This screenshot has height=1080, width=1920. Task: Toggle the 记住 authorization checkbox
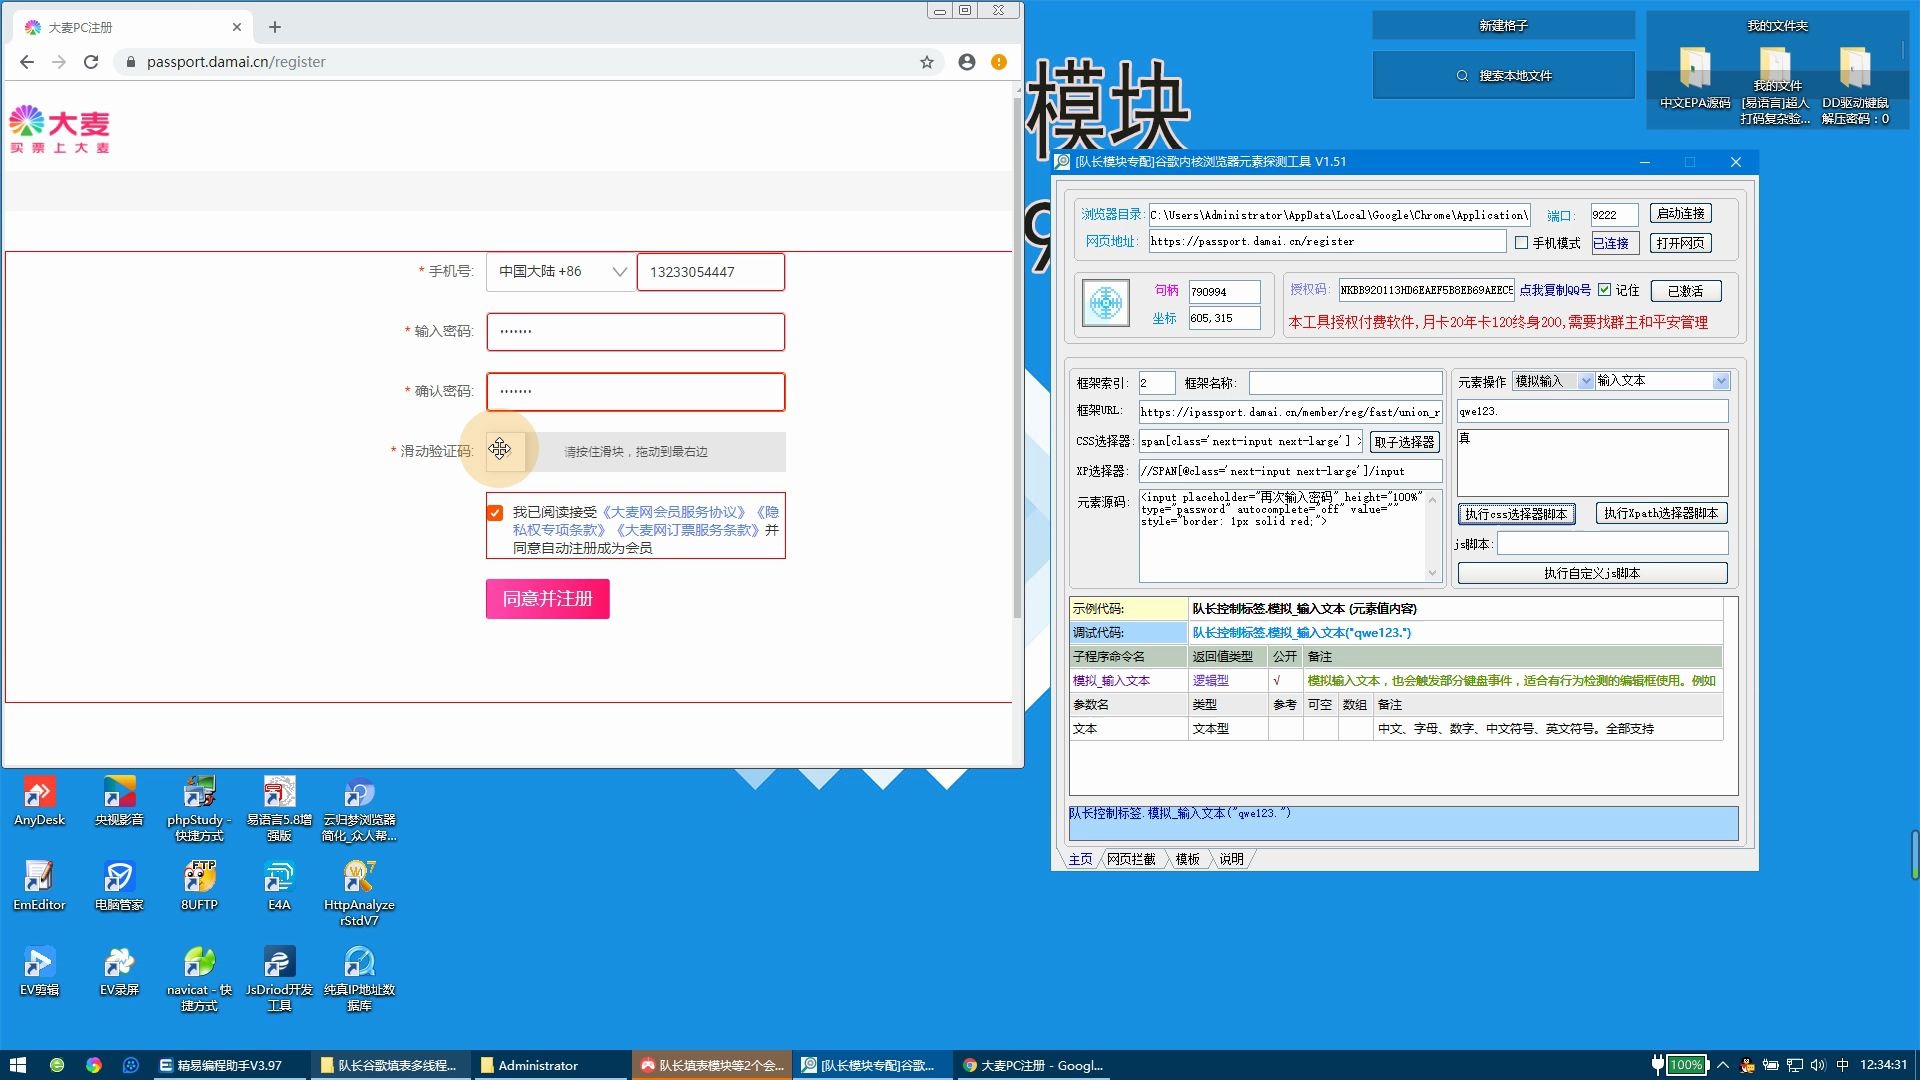pos(1605,290)
